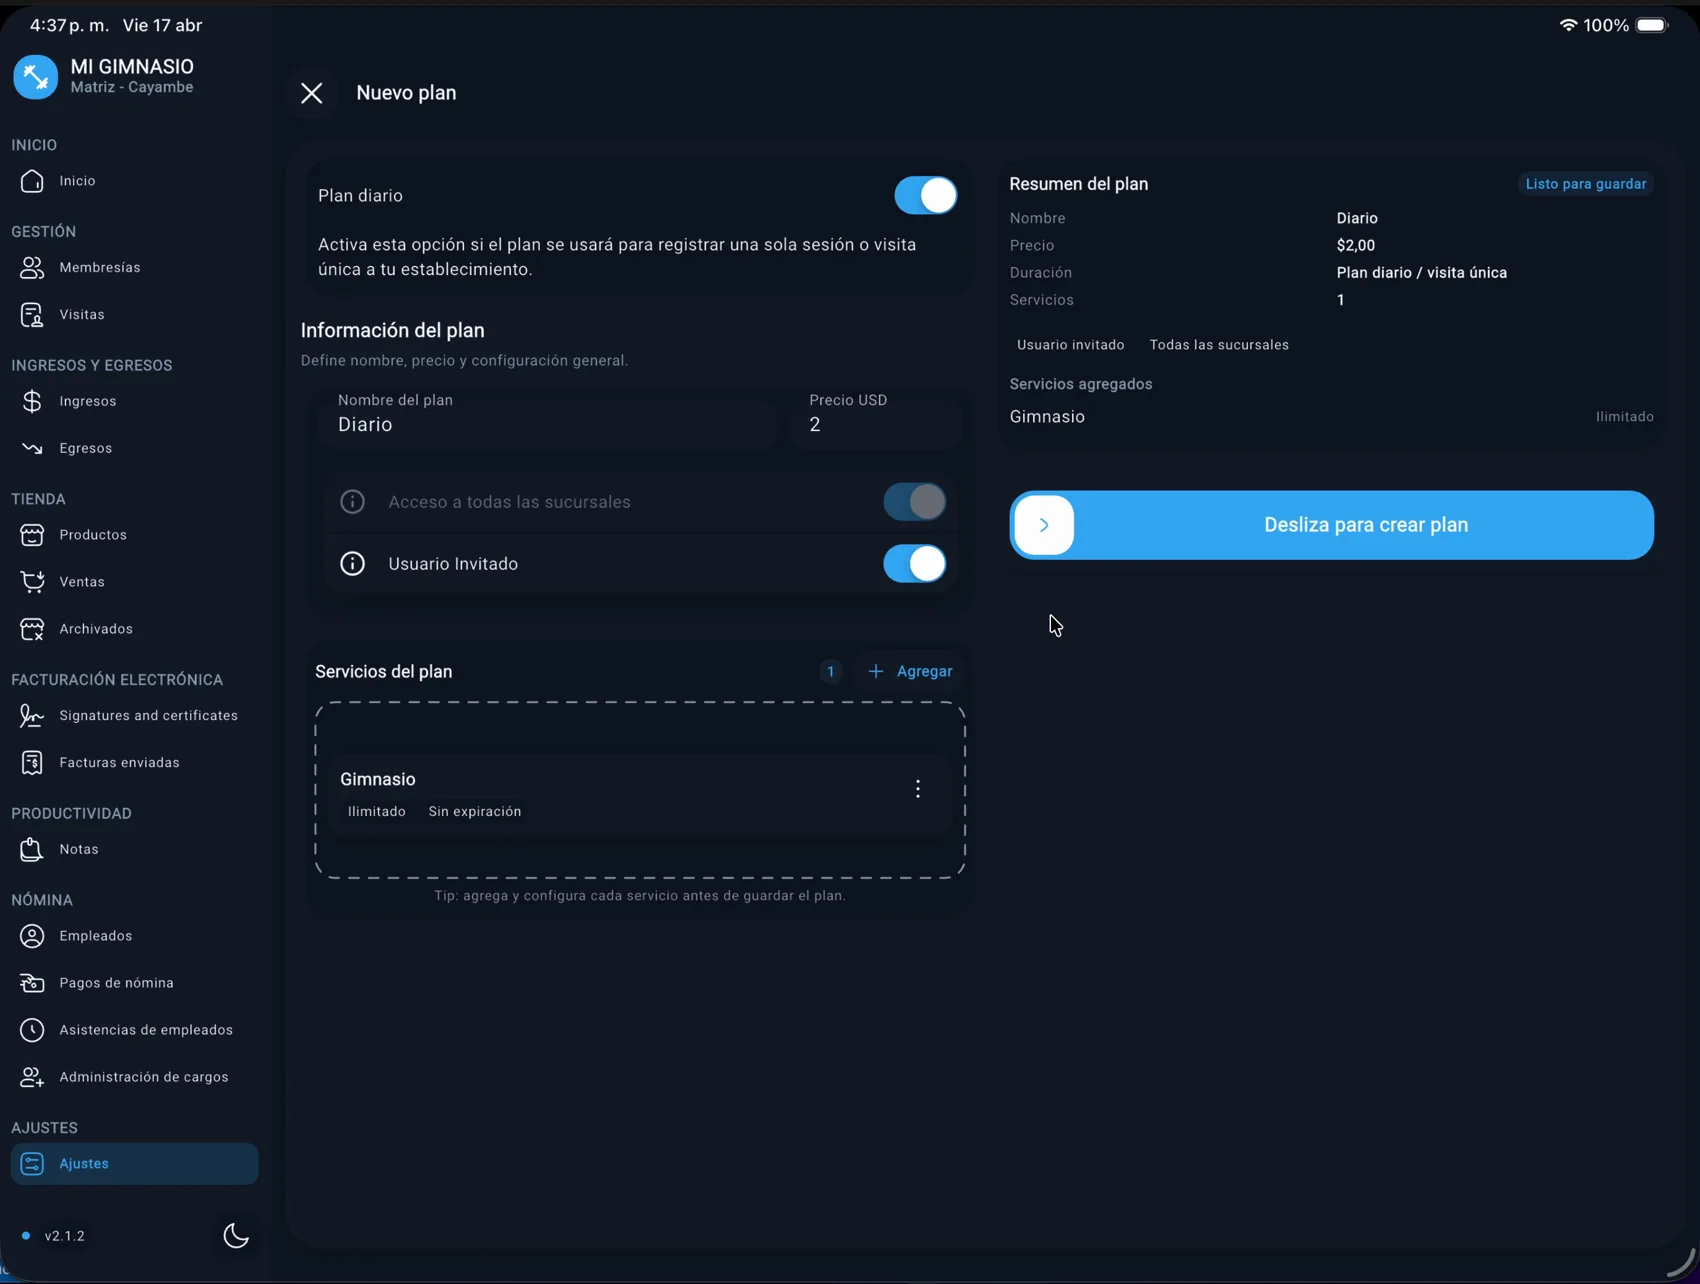Open Facturas enviadas menu item
The image size is (1700, 1284).
tap(119, 763)
